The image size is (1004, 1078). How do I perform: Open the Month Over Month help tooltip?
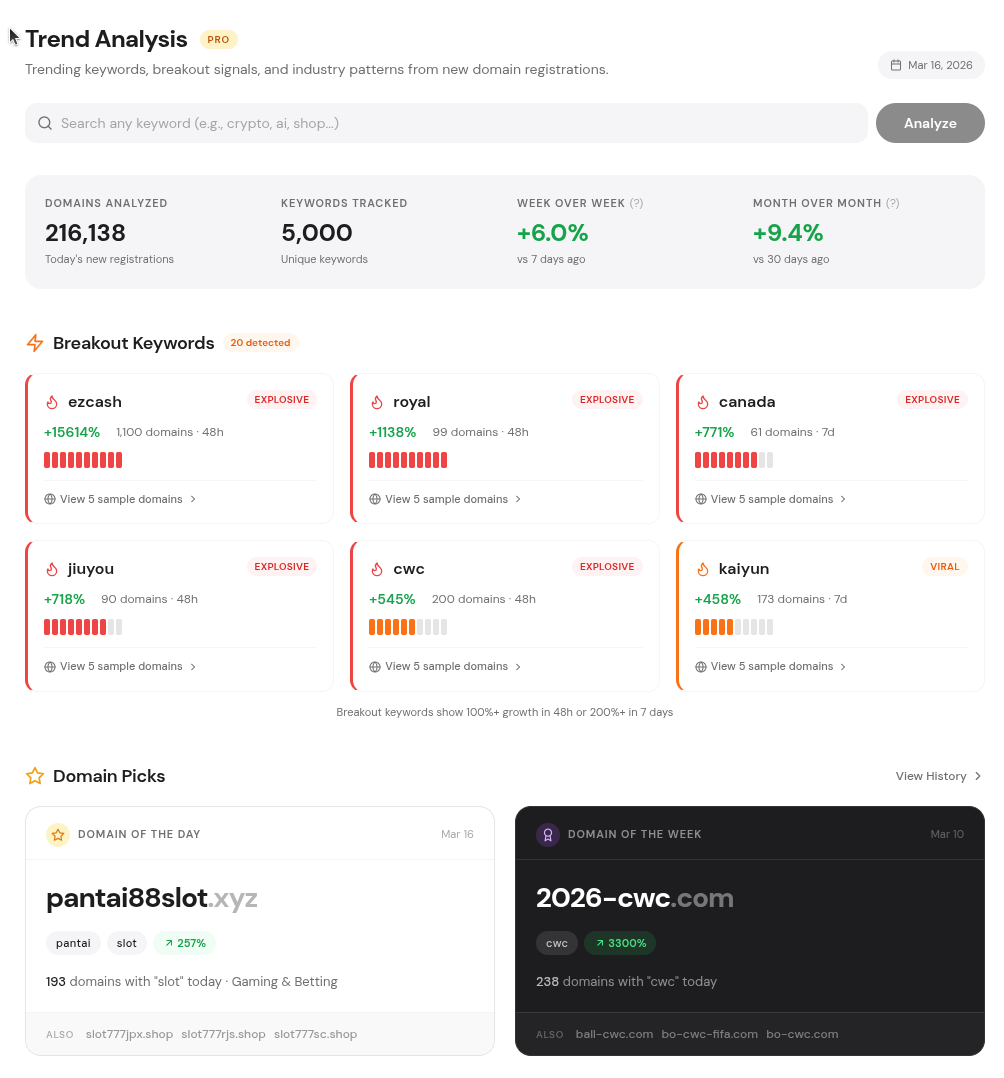[894, 203]
